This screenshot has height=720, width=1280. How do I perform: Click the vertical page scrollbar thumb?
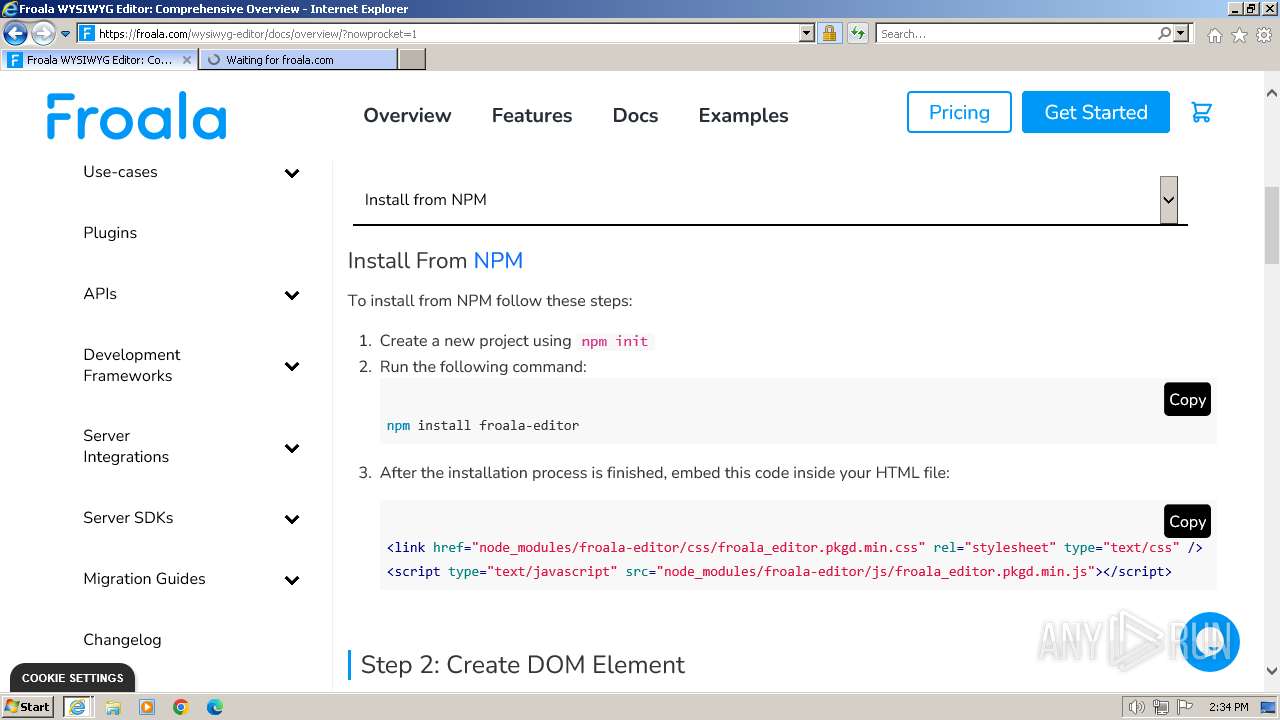(x=1272, y=224)
